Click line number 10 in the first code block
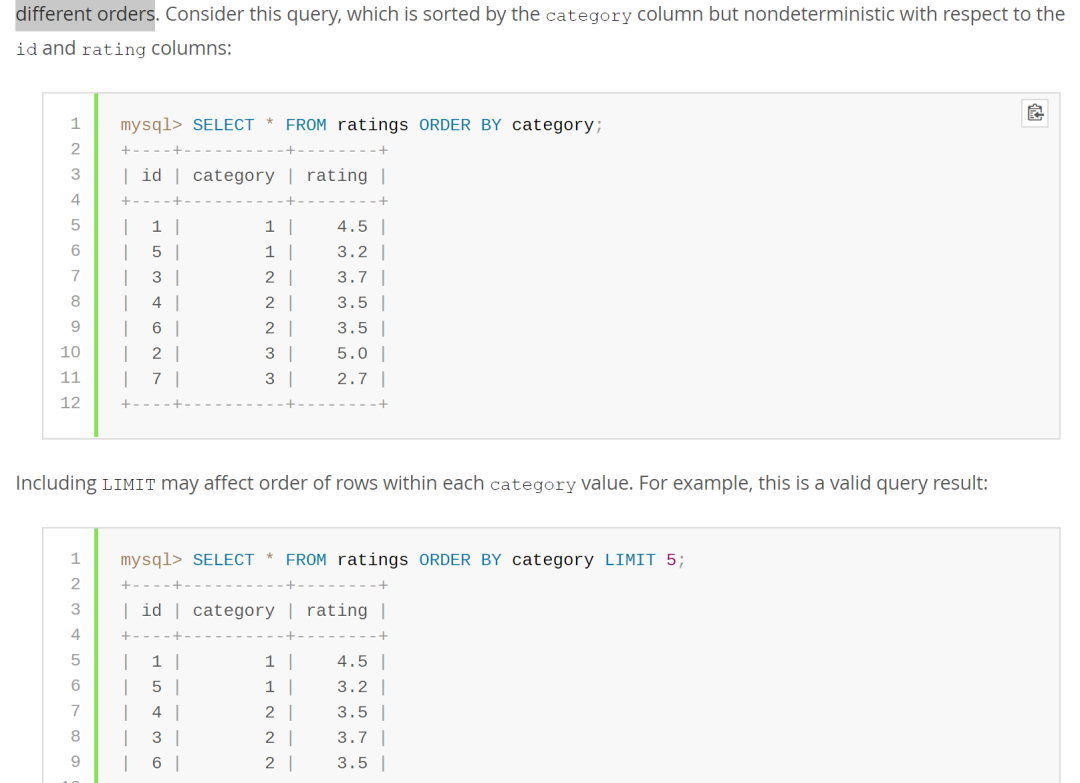The image size is (1080, 783). (70, 352)
